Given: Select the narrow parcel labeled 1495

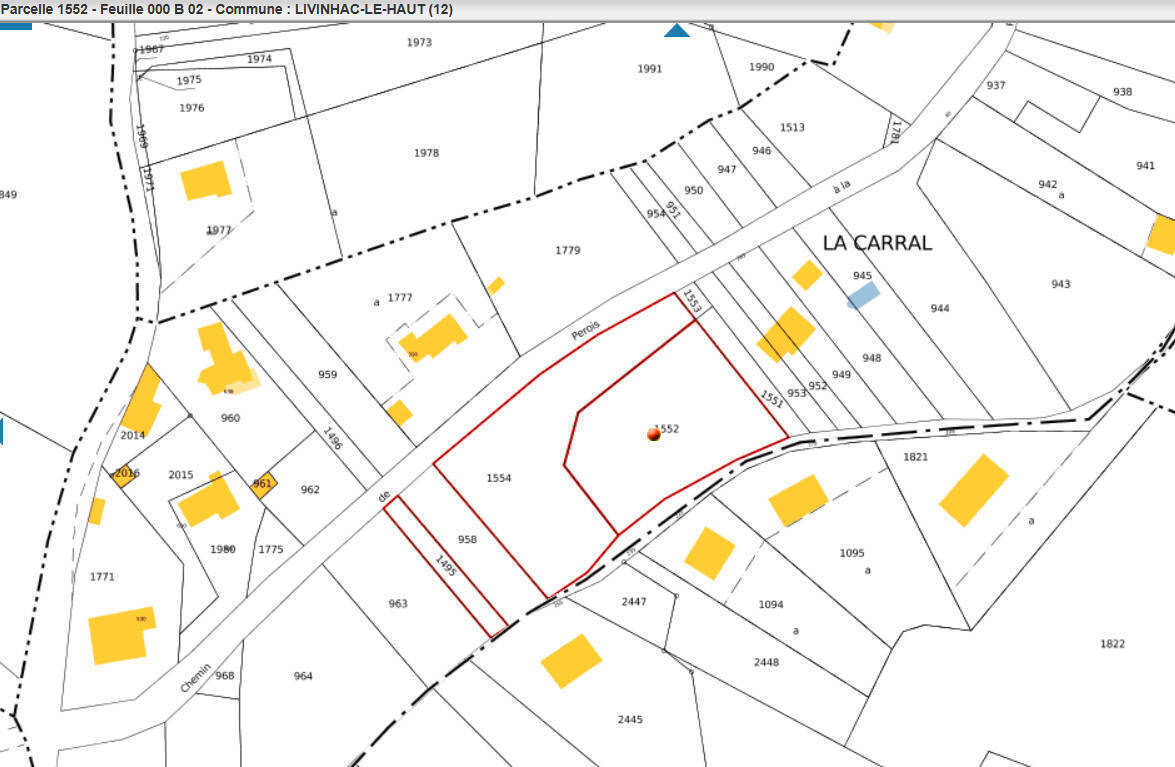Looking at the screenshot, I should pyautogui.click(x=446, y=567).
